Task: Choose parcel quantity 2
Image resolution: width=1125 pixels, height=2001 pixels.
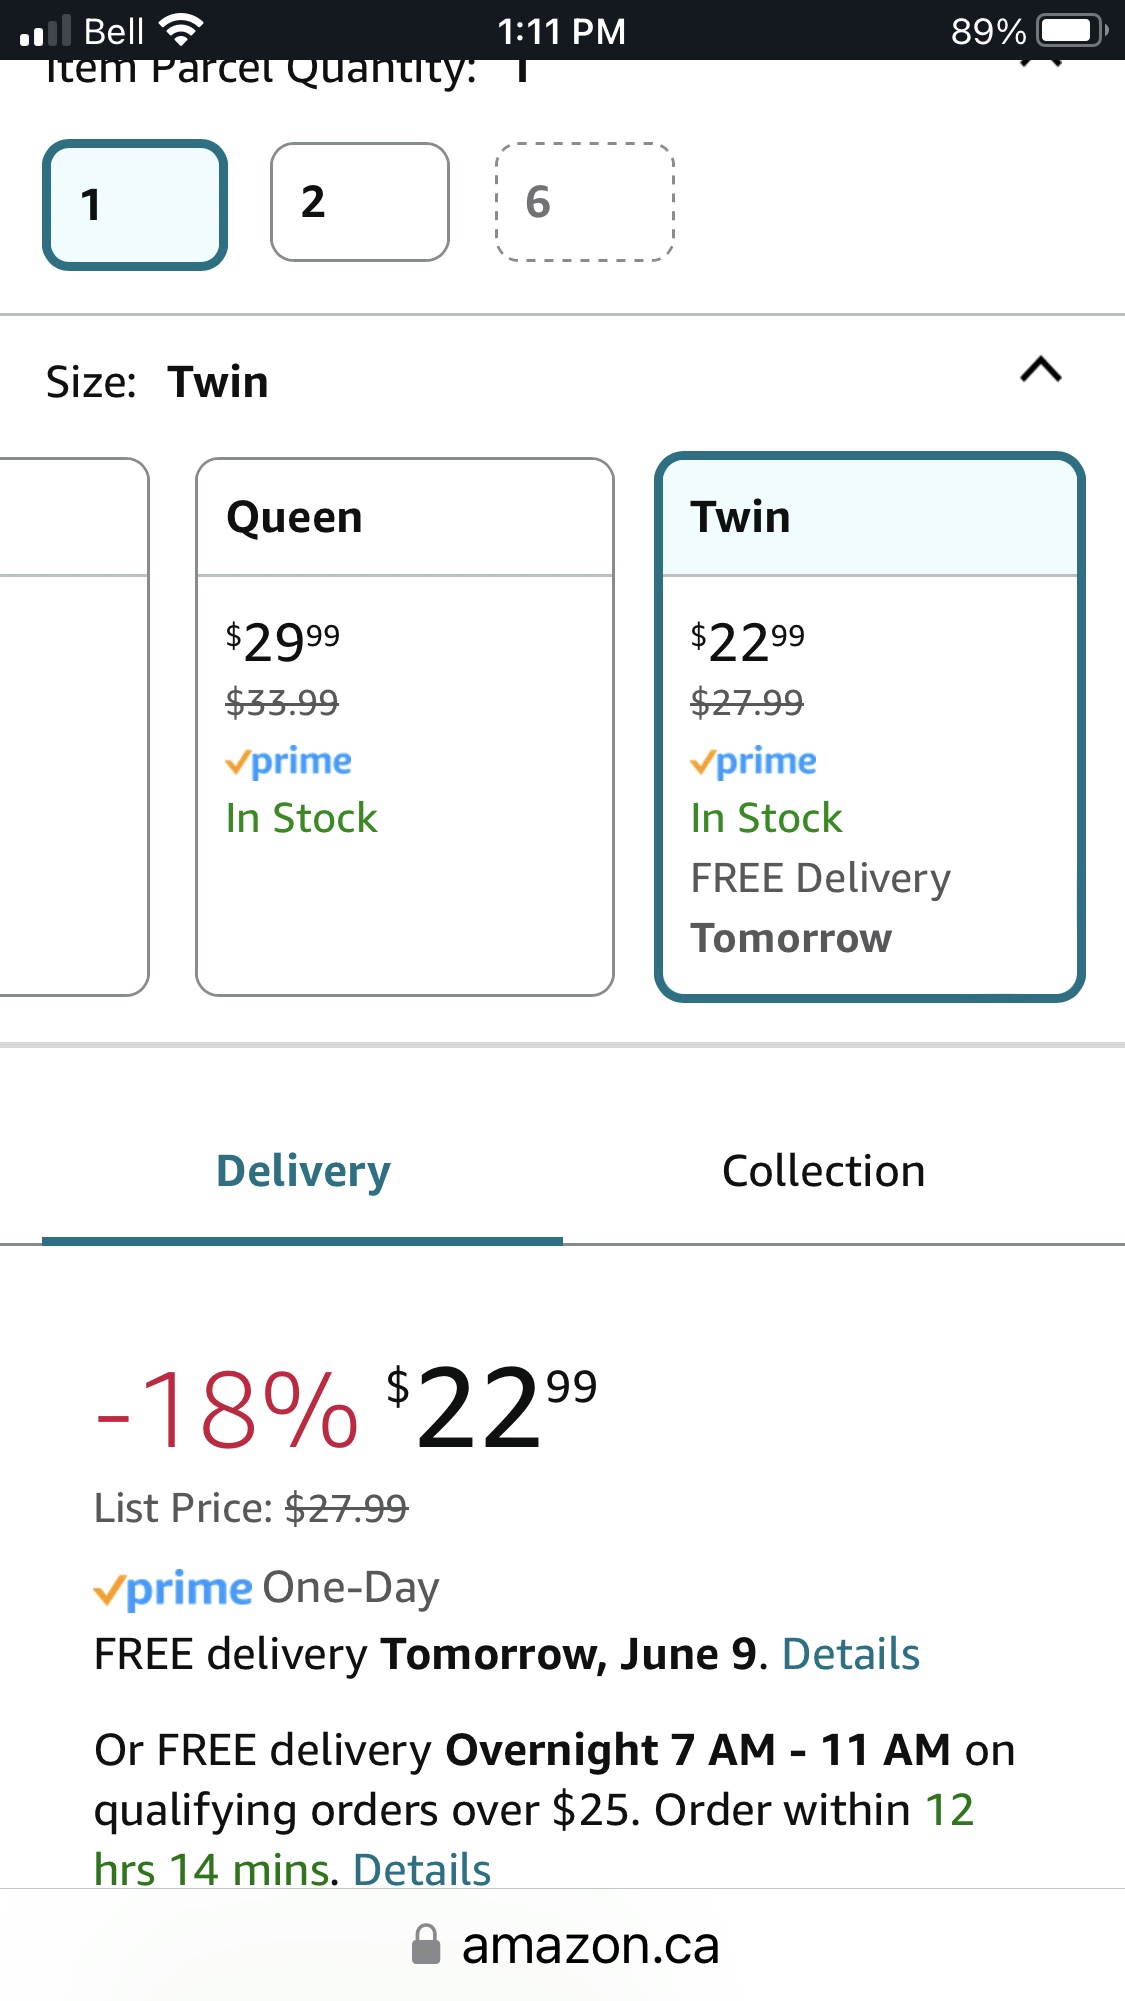Action: [x=360, y=202]
